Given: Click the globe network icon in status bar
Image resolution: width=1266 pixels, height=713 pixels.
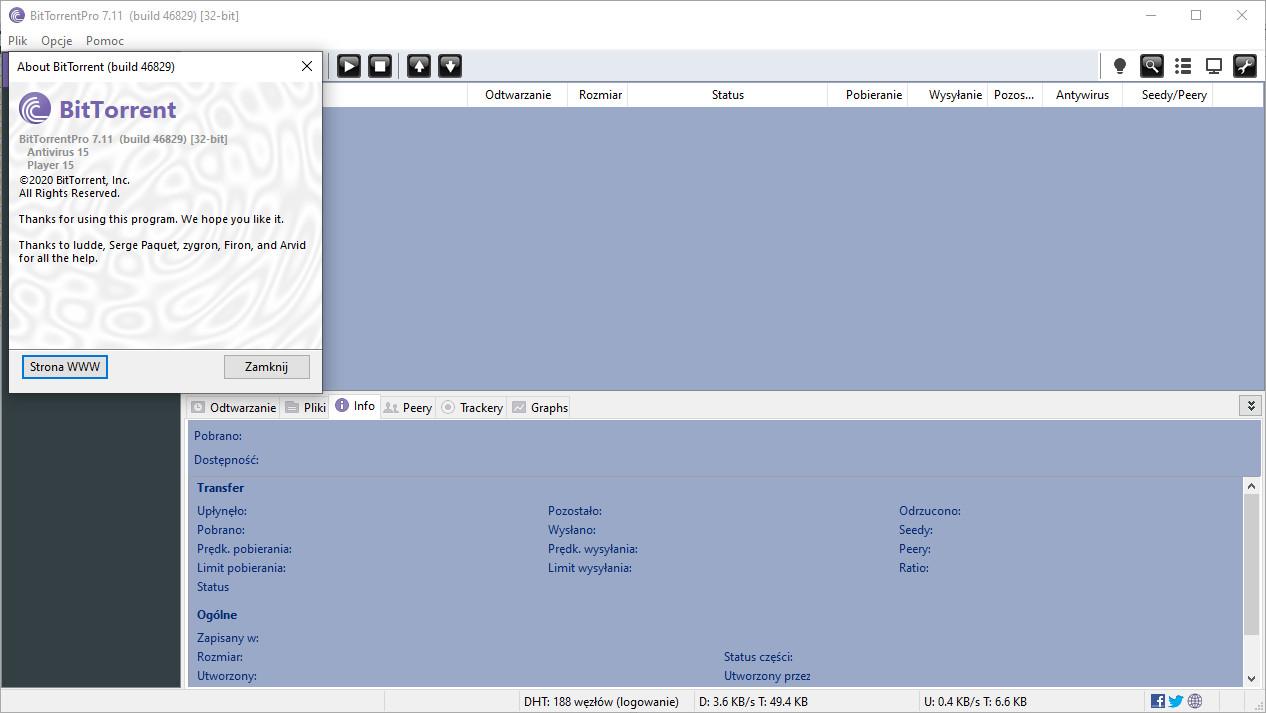Looking at the screenshot, I should (x=1195, y=702).
